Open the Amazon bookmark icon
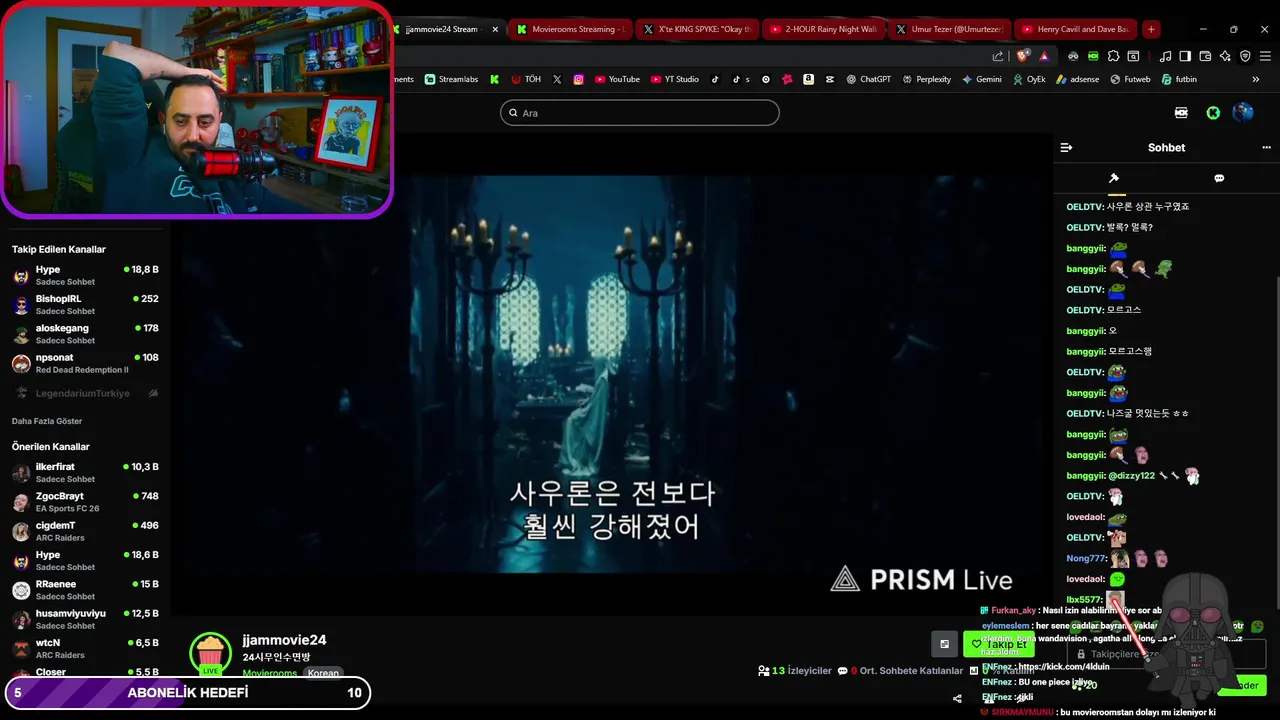 pyautogui.click(x=808, y=79)
